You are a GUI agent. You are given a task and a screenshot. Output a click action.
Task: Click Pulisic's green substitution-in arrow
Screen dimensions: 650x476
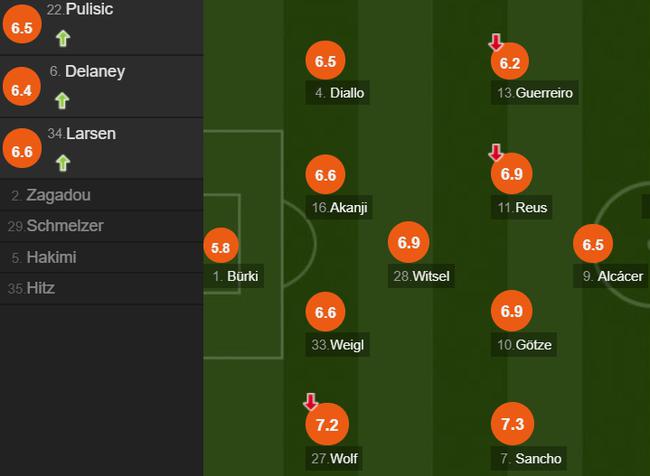[63, 39]
